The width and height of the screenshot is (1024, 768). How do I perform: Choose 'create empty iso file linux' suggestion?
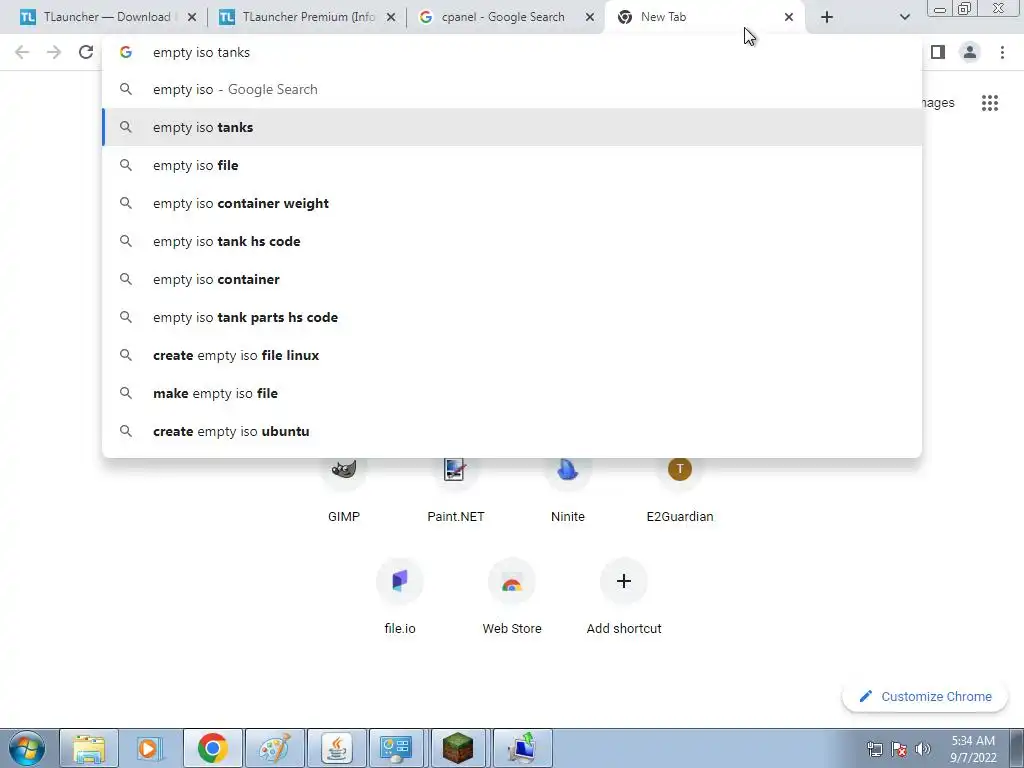coord(512,355)
